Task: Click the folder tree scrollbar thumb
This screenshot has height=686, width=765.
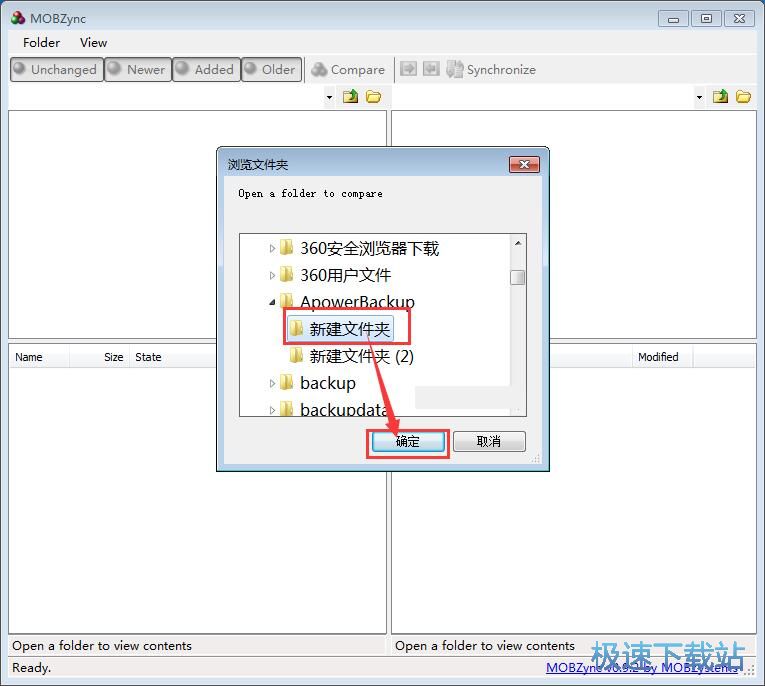Action: point(518,277)
